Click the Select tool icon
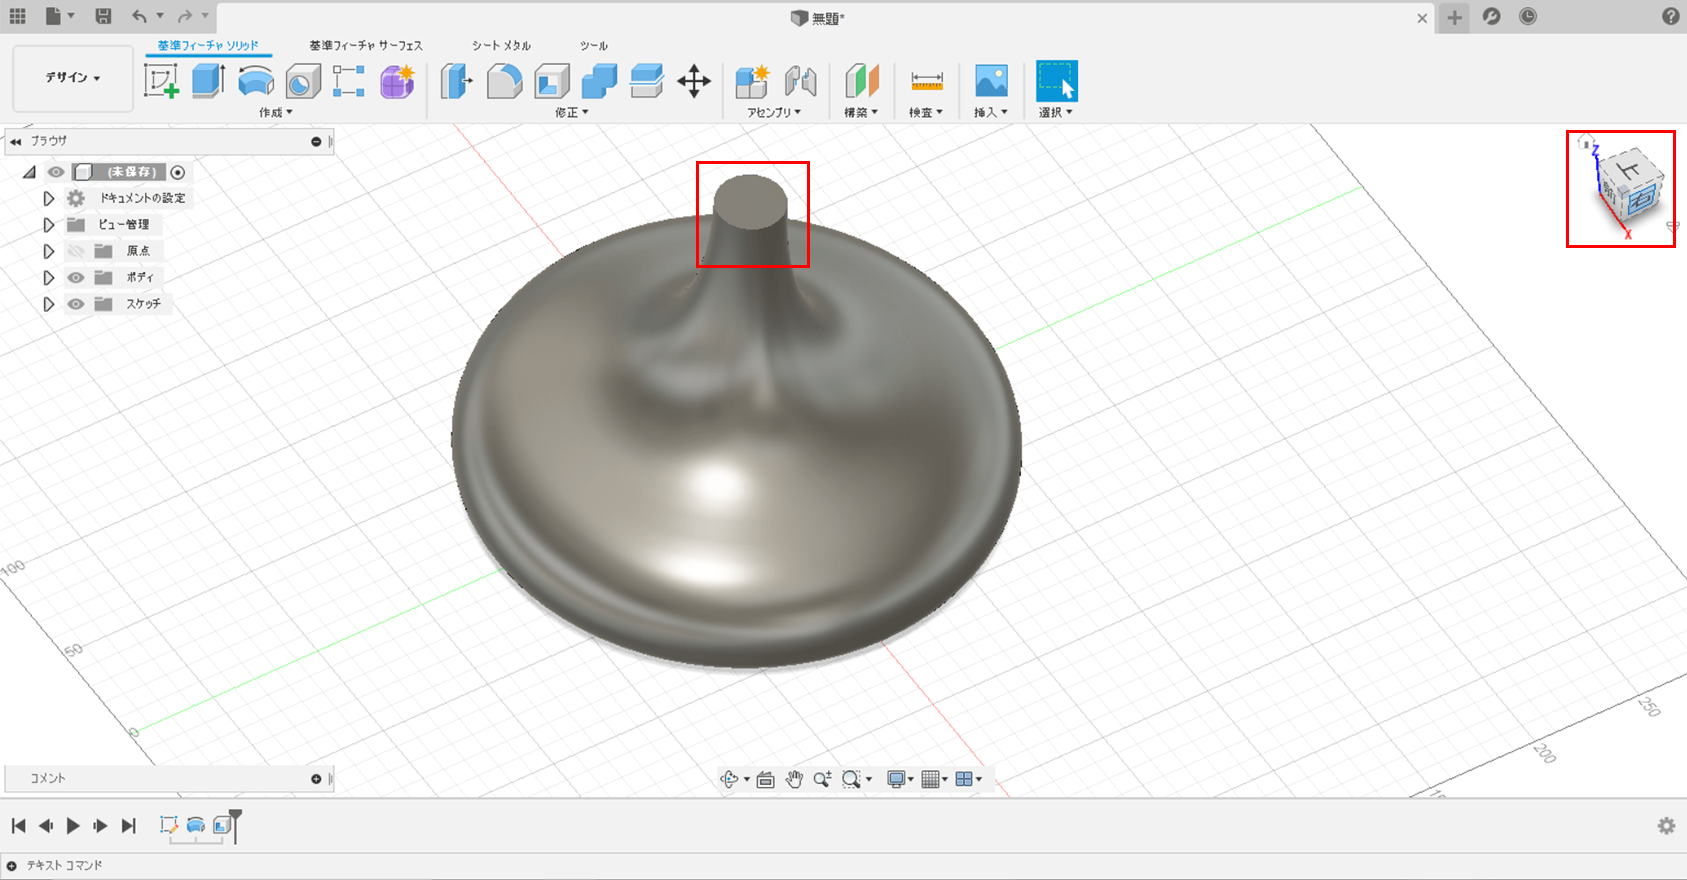This screenshot has height=880, width=1687. (1057, 81)
